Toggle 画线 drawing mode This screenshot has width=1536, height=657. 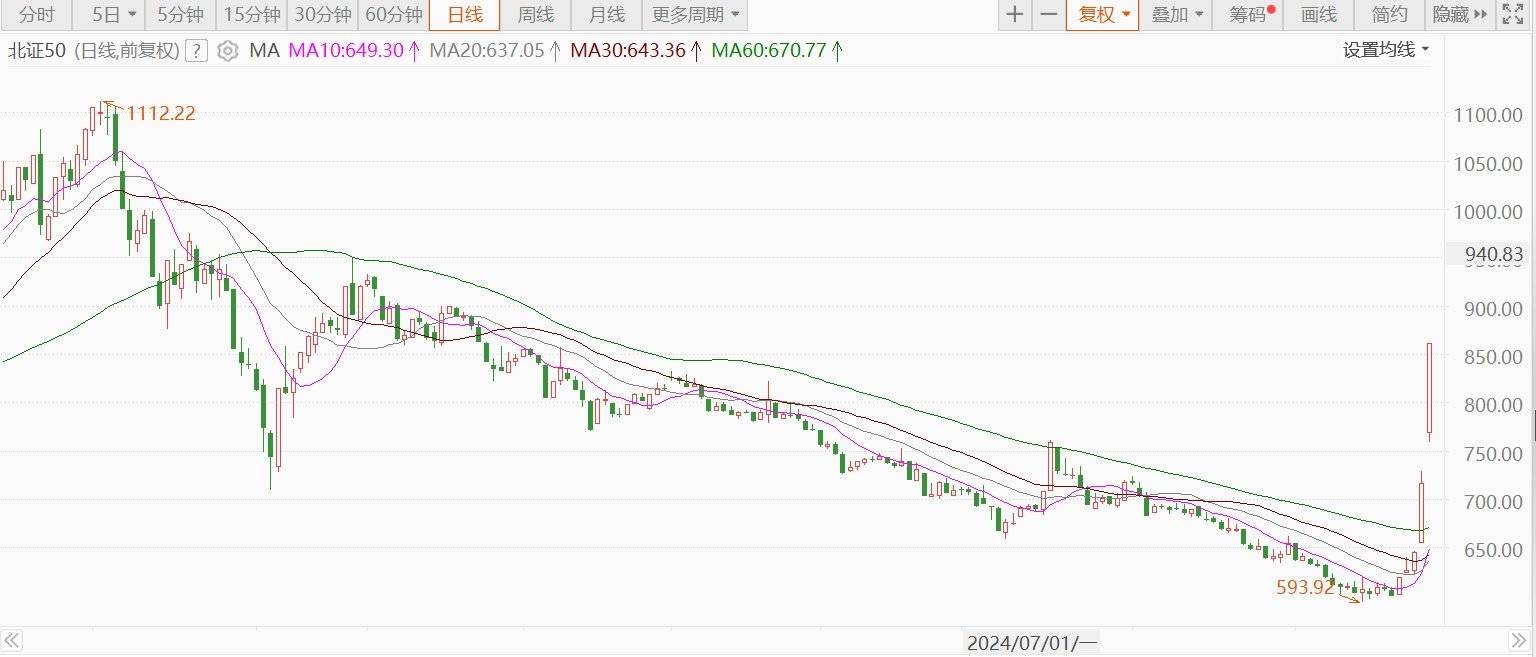tap(1319, 15)
